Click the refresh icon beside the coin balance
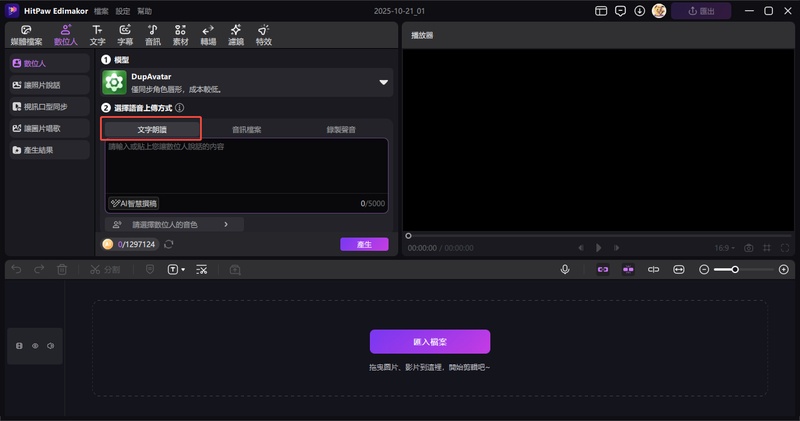800x421 pixels. click(x=169, y=244)
